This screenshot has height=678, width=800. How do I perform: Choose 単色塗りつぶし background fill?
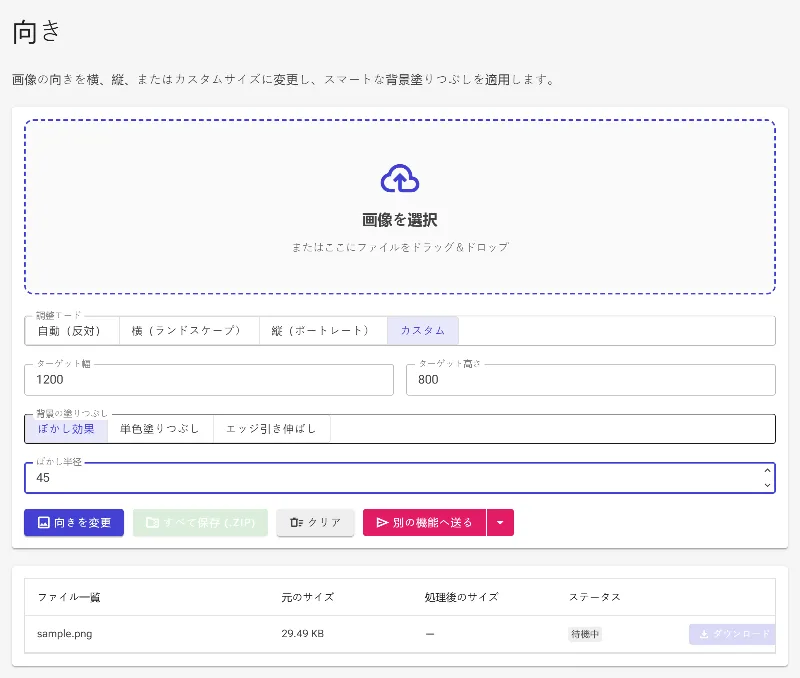point(160,429)
